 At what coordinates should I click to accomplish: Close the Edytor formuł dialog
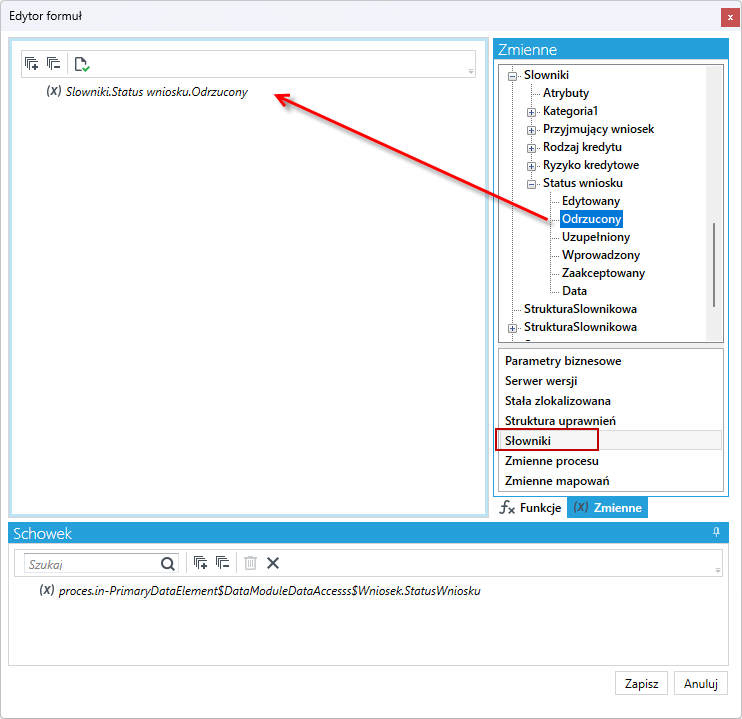point(730,17)
